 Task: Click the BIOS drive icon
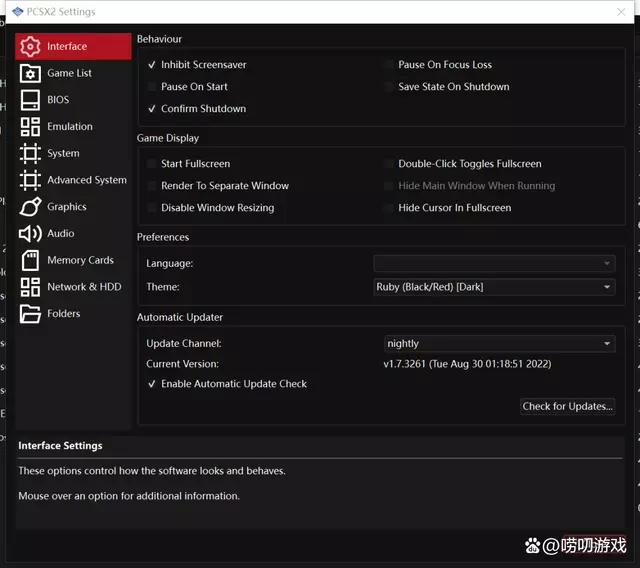(x=30, y=100)
